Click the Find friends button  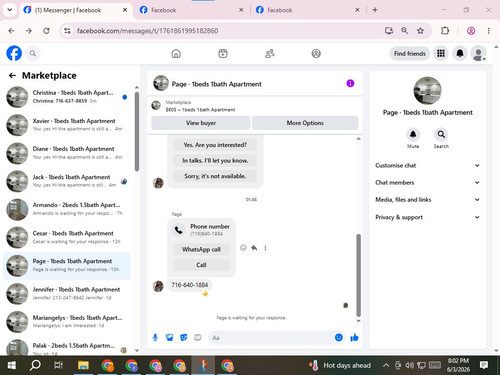[x=410, y=53]
